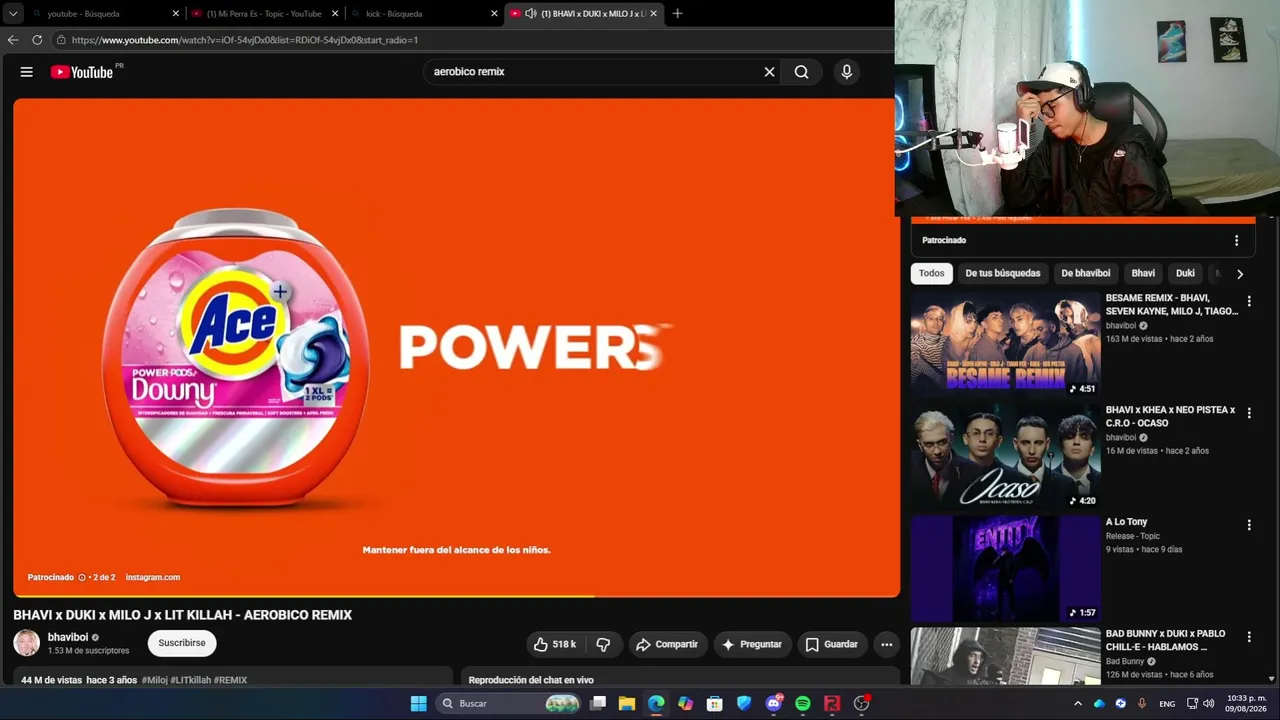Select the 'Todos' filter chip
Viewport: 1280px width, 720px height.
coord(932,273)
